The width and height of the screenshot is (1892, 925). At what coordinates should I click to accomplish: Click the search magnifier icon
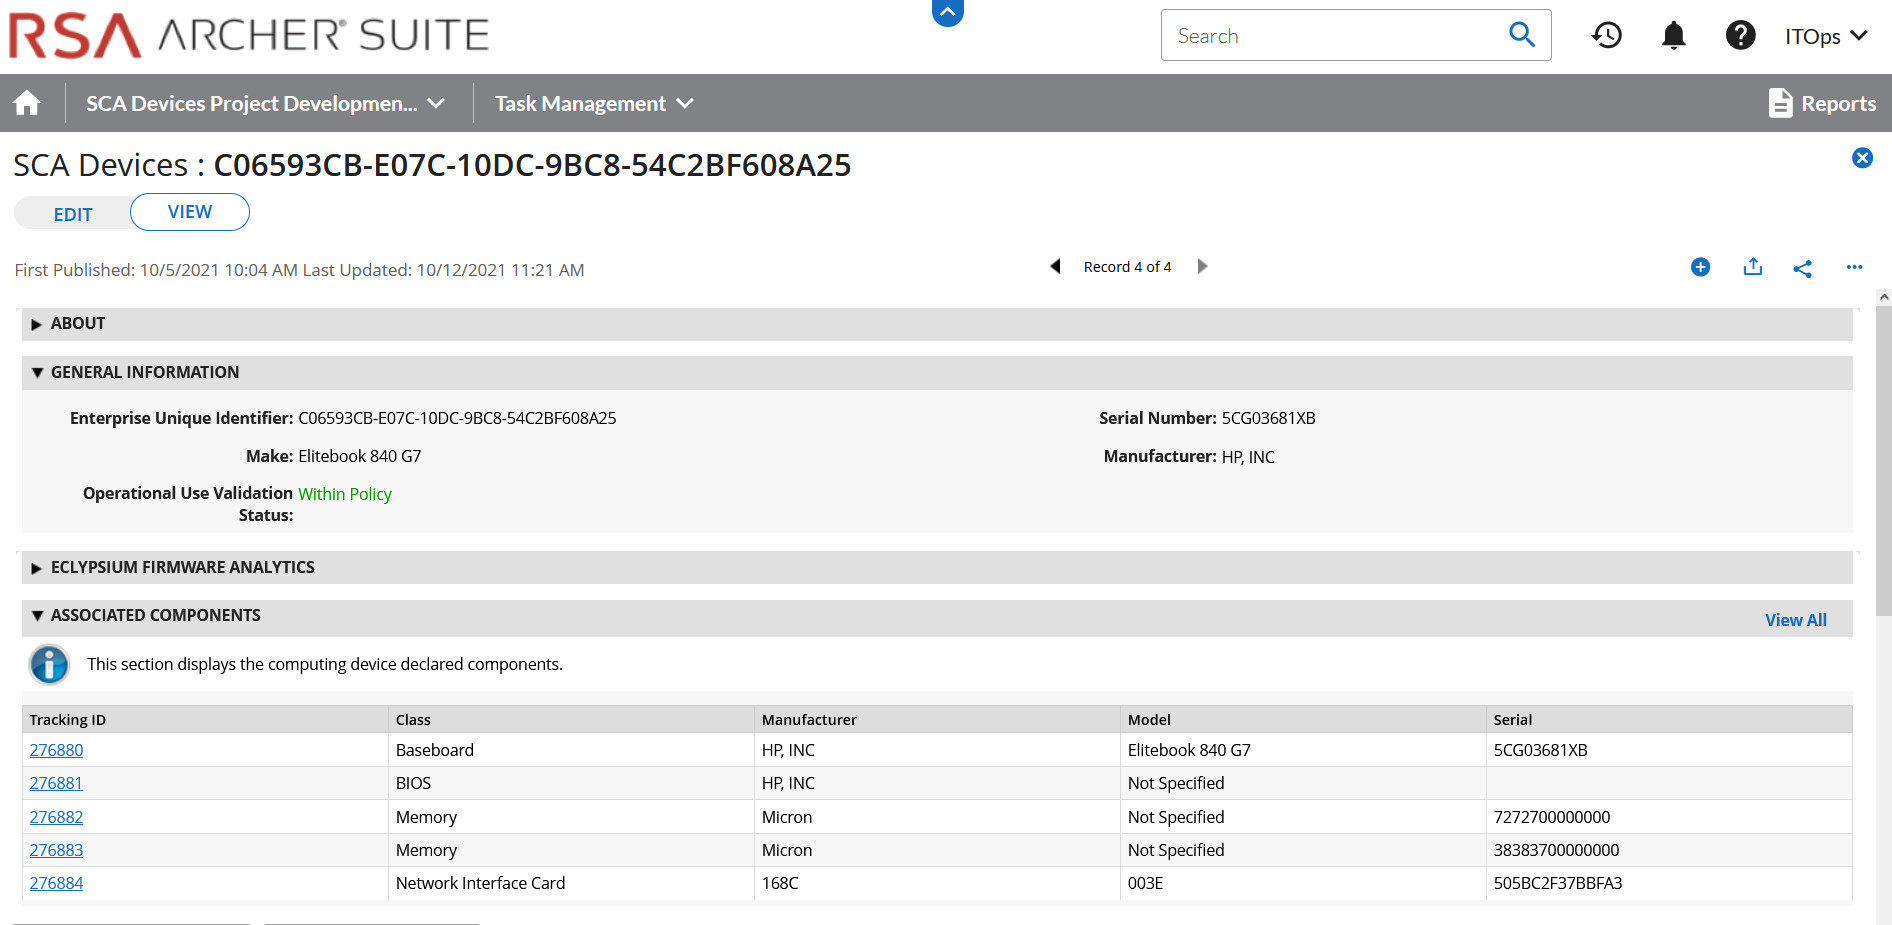[x=1521, y=35]
